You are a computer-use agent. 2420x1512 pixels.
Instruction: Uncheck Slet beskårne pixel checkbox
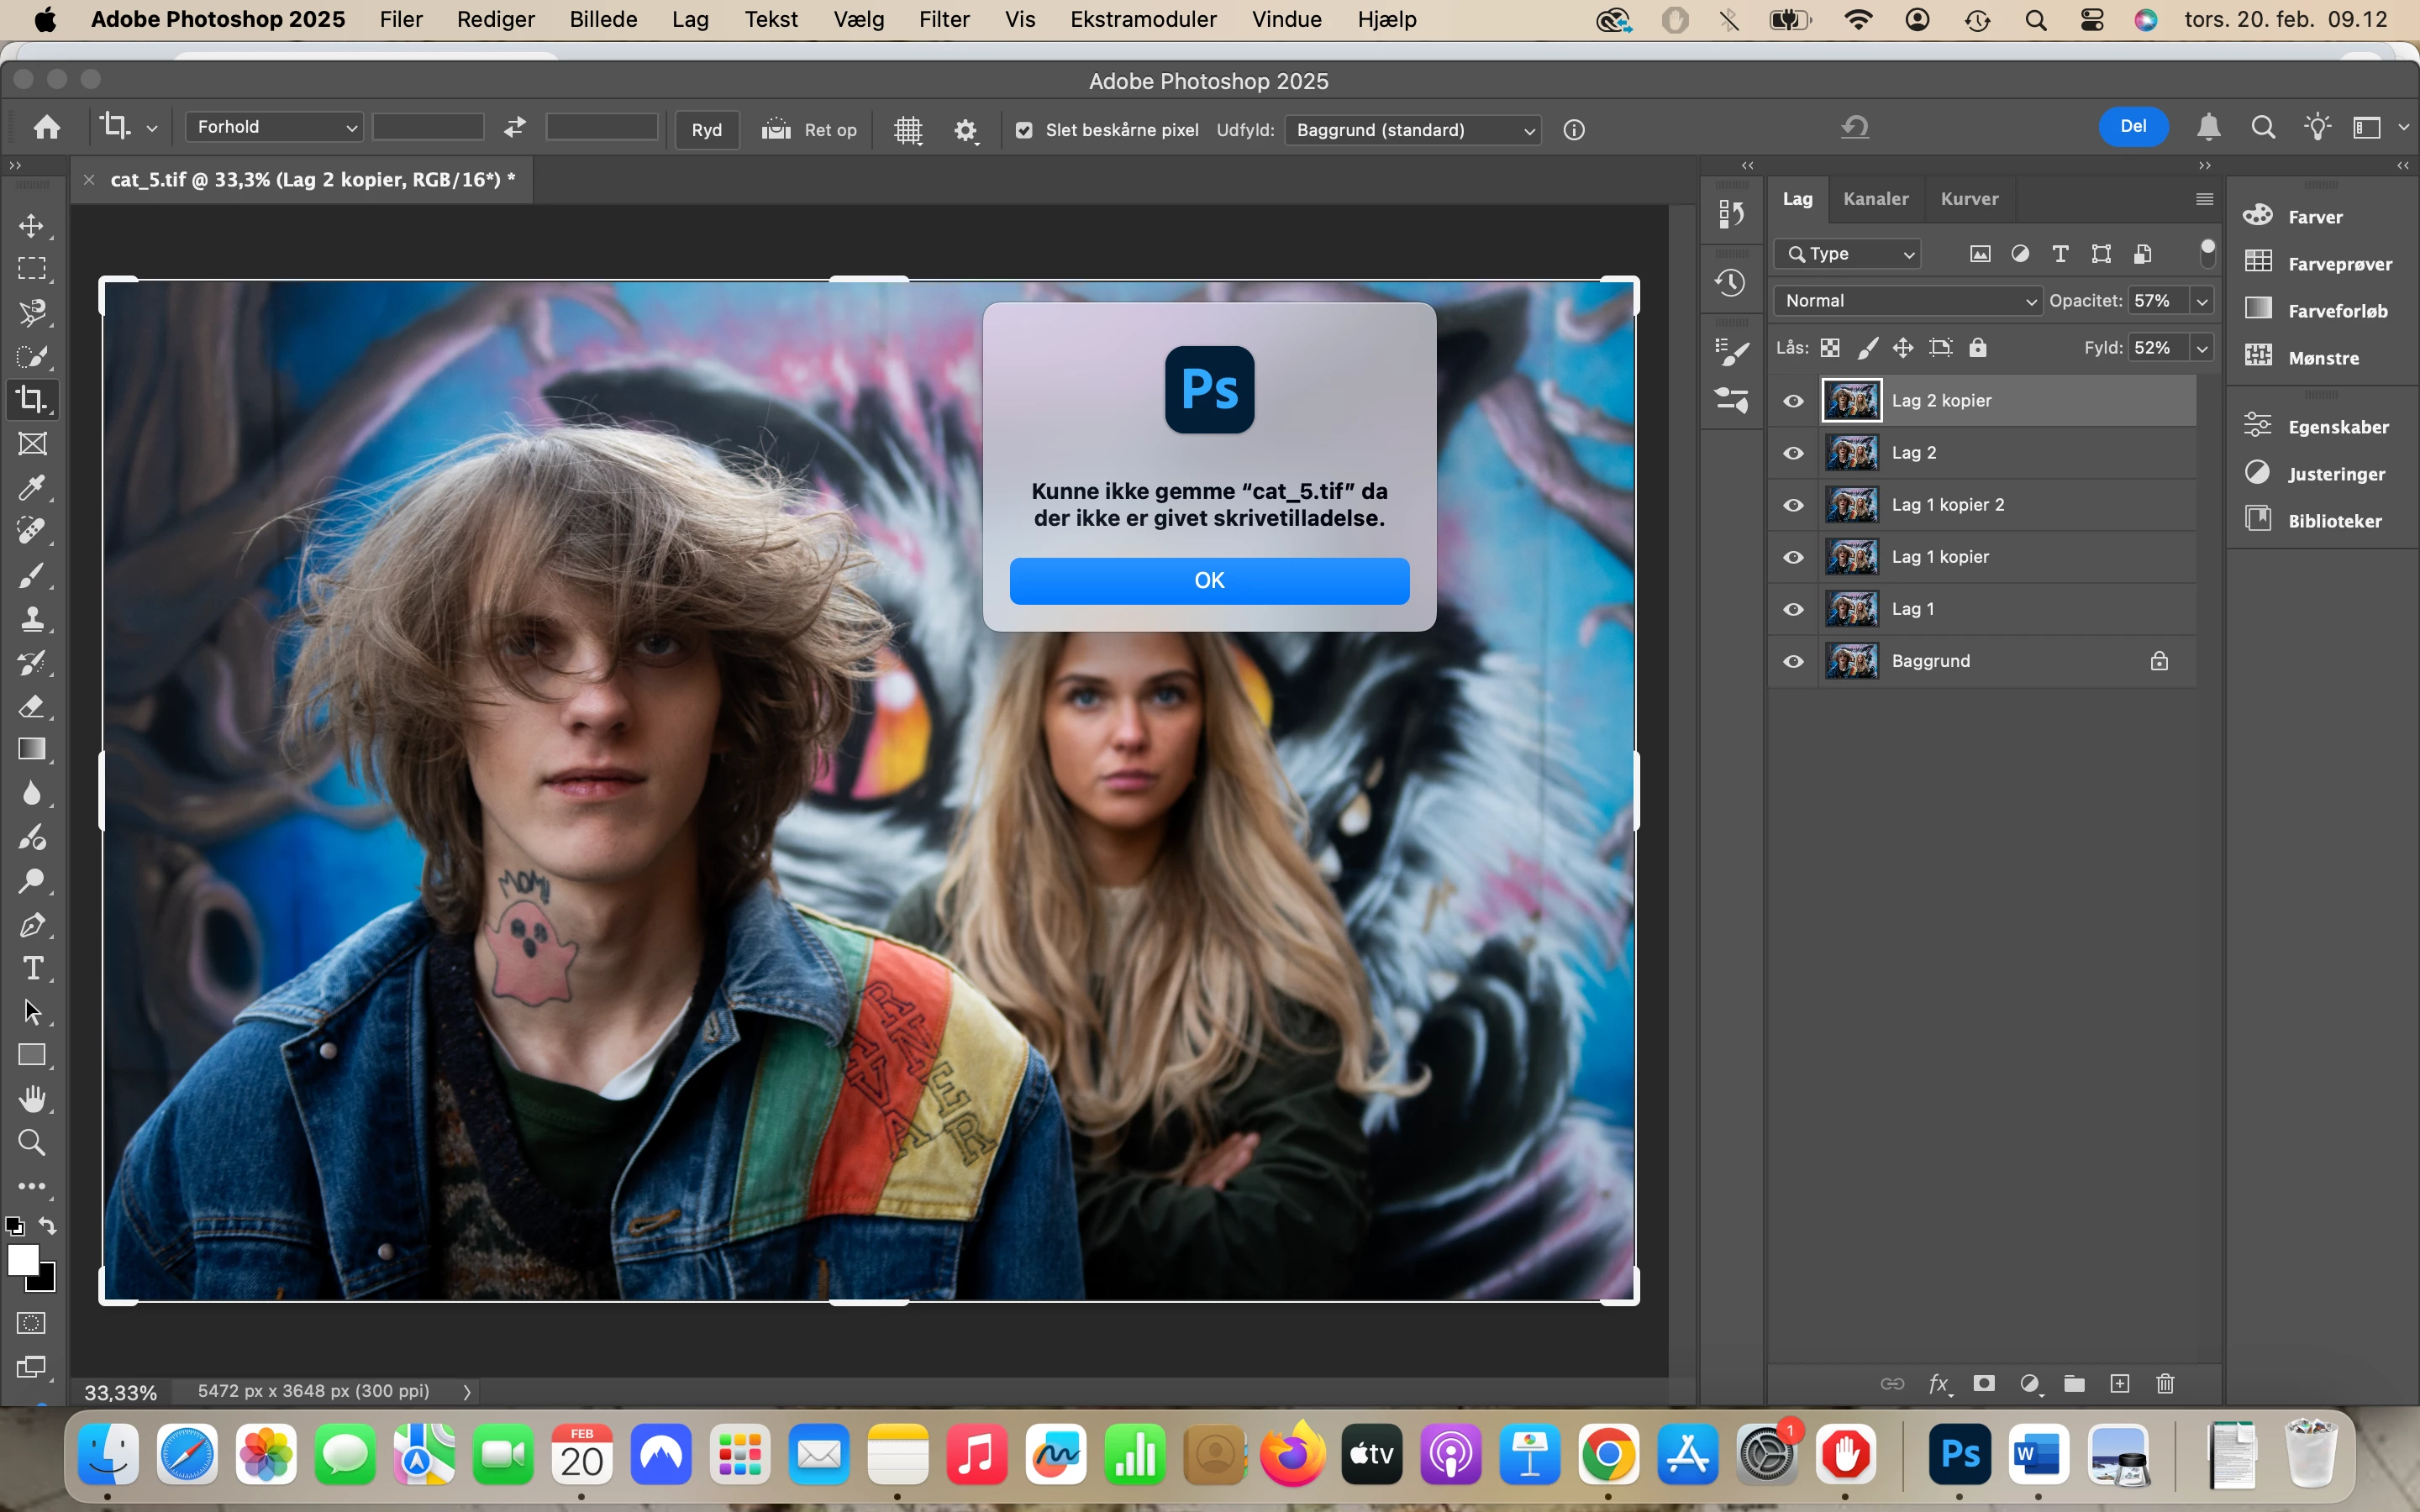pos(1024,130)
